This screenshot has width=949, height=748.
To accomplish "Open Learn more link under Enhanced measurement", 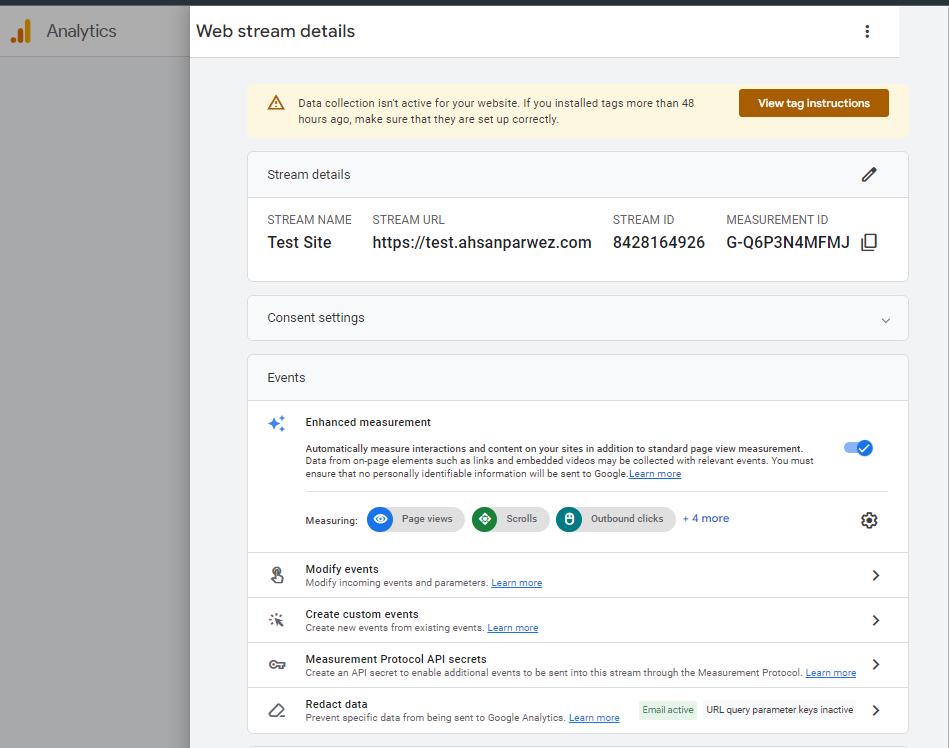I will point(655,474).
